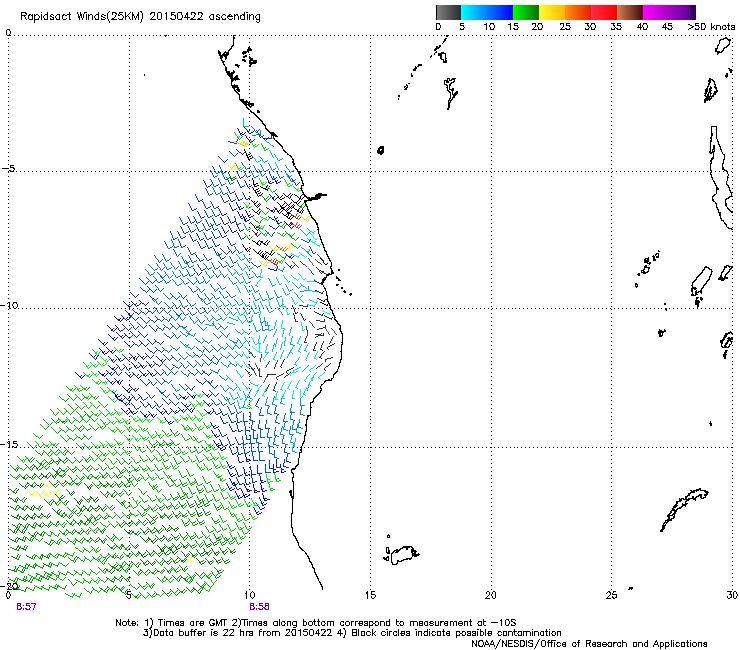The width and height of the screenshot is (740, 650).
Task: Click the title 'Rapidscat Winds(25KM) 20150422 ascending'
Action: click(140, 17)
